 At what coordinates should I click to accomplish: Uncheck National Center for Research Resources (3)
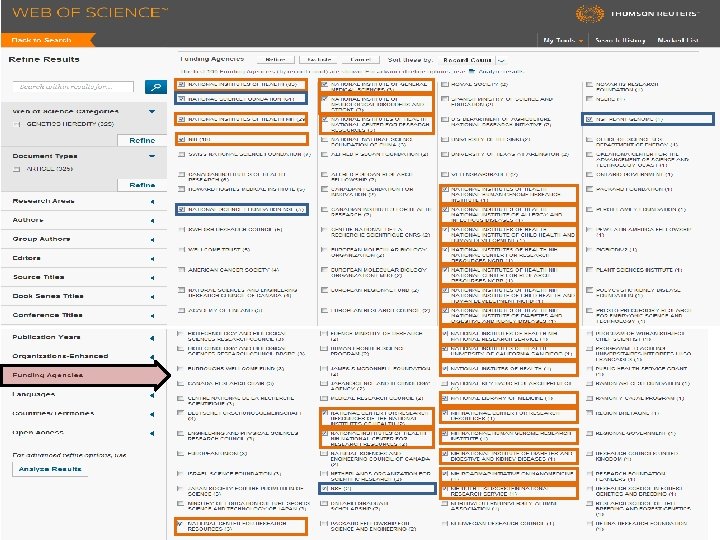[x=180, y=524]
